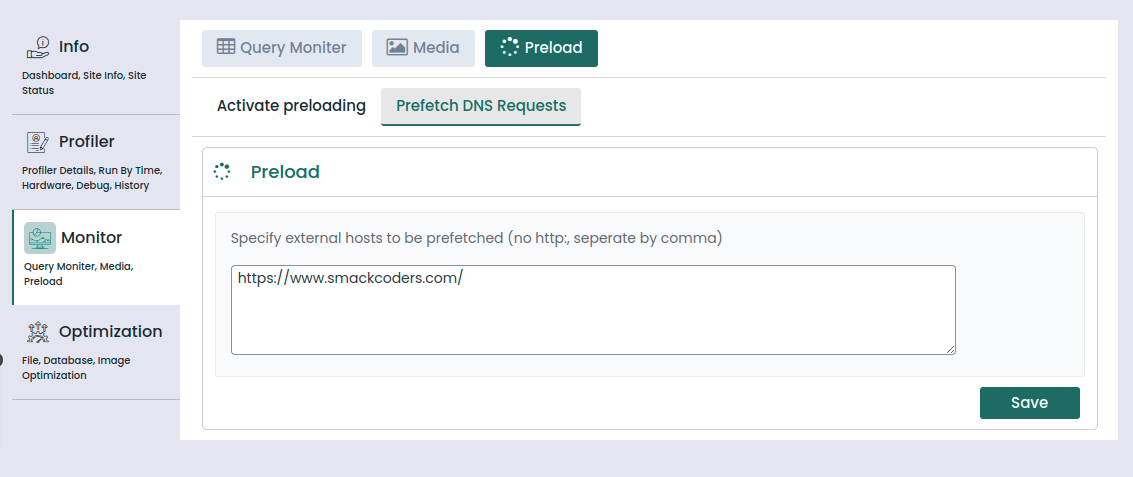Click the spinner icon in Preload panel header
Viewport: 1133px width, 477px height.
click(222, 172)
